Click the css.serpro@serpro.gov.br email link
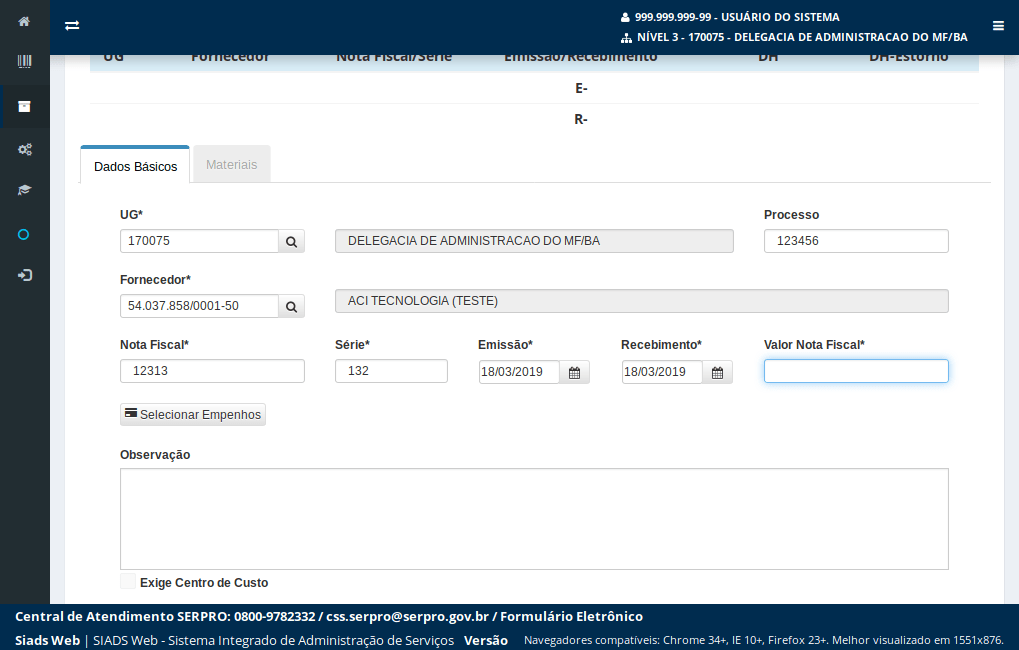Viewport: 1019px width, 650px height. pos(407,616)
